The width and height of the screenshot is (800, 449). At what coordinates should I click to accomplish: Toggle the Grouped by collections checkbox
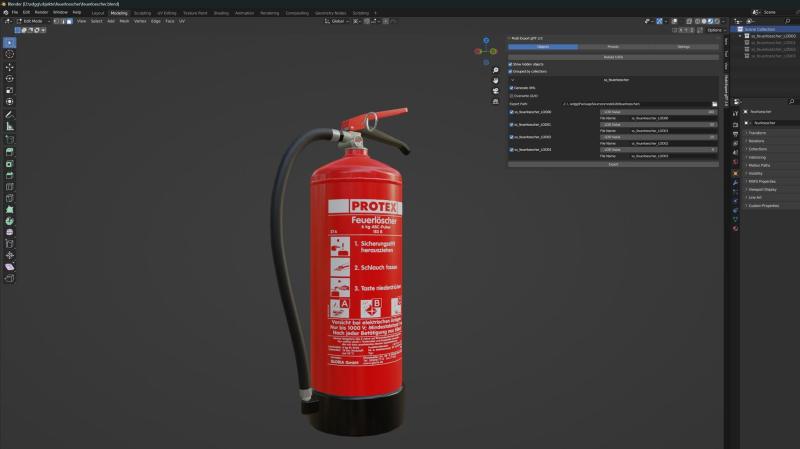(510, 71)
